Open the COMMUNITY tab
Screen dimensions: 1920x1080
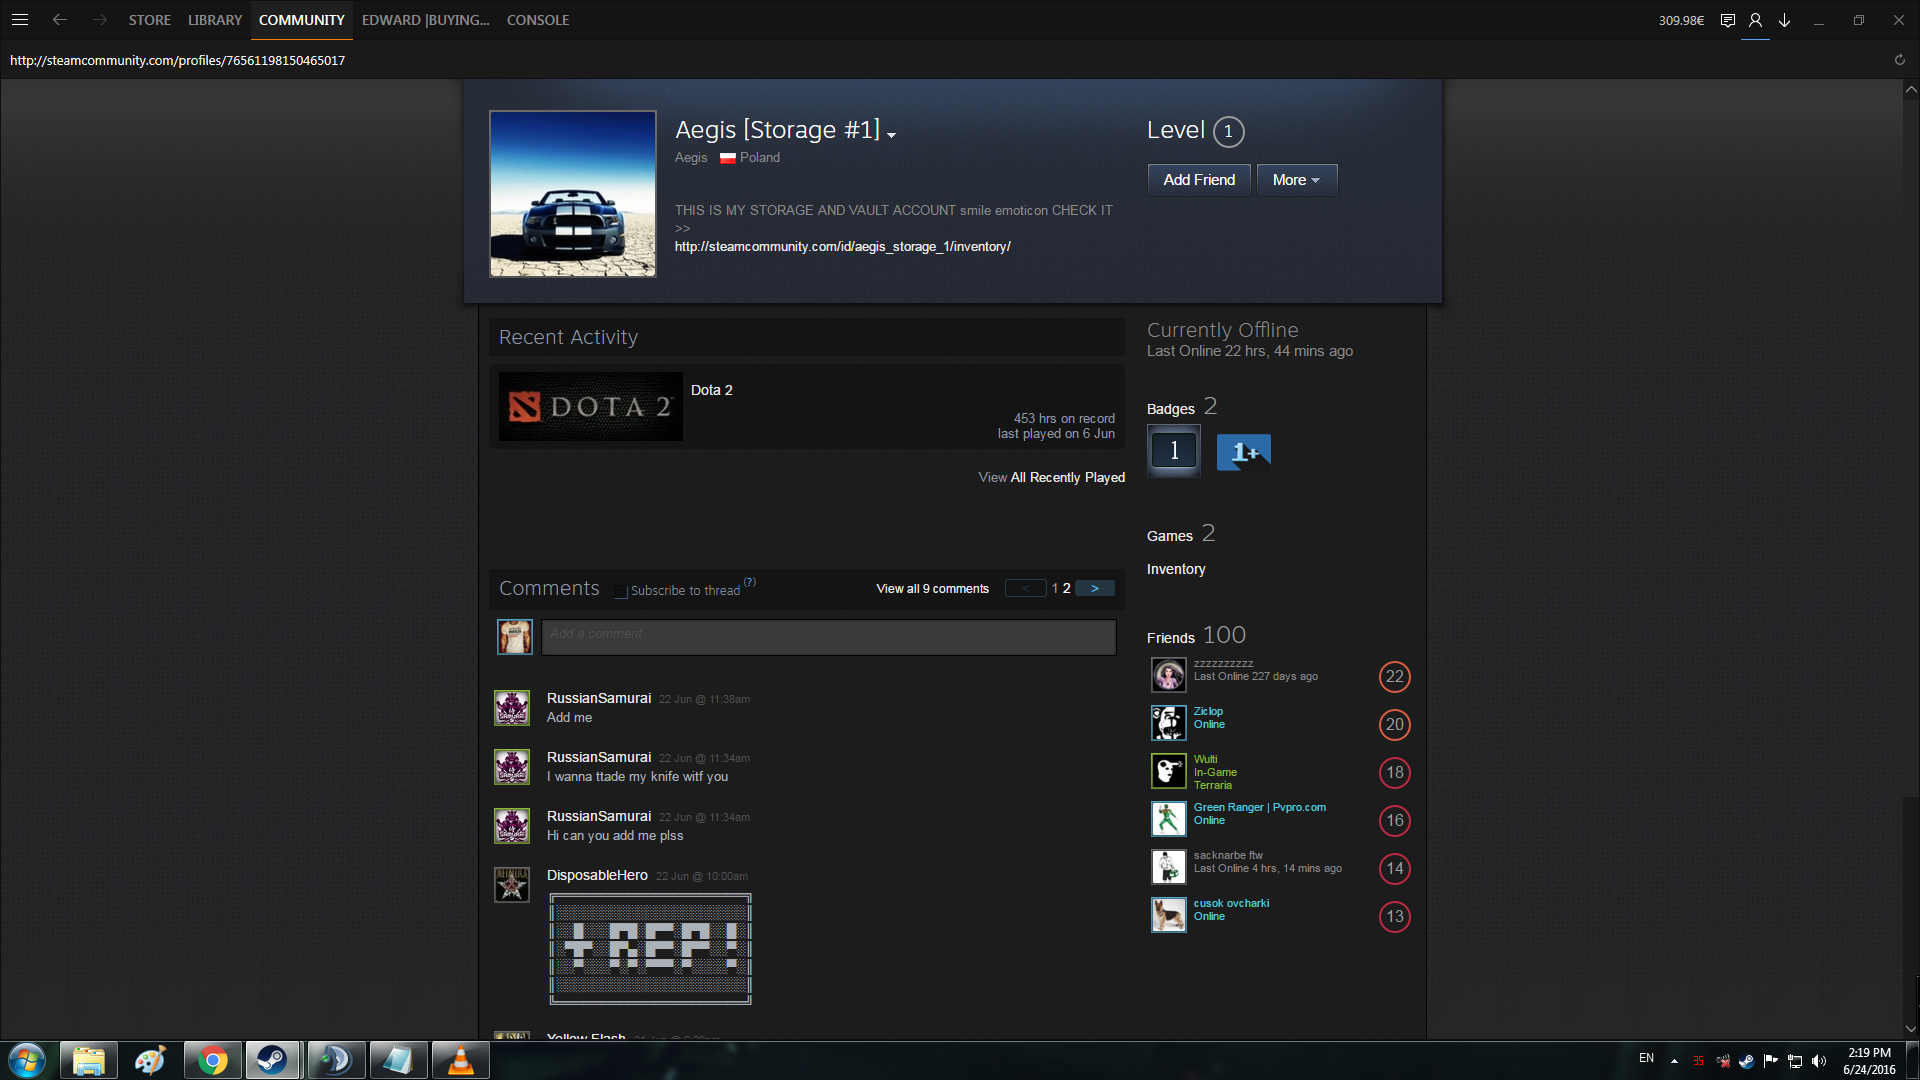(x=302, y=20)
